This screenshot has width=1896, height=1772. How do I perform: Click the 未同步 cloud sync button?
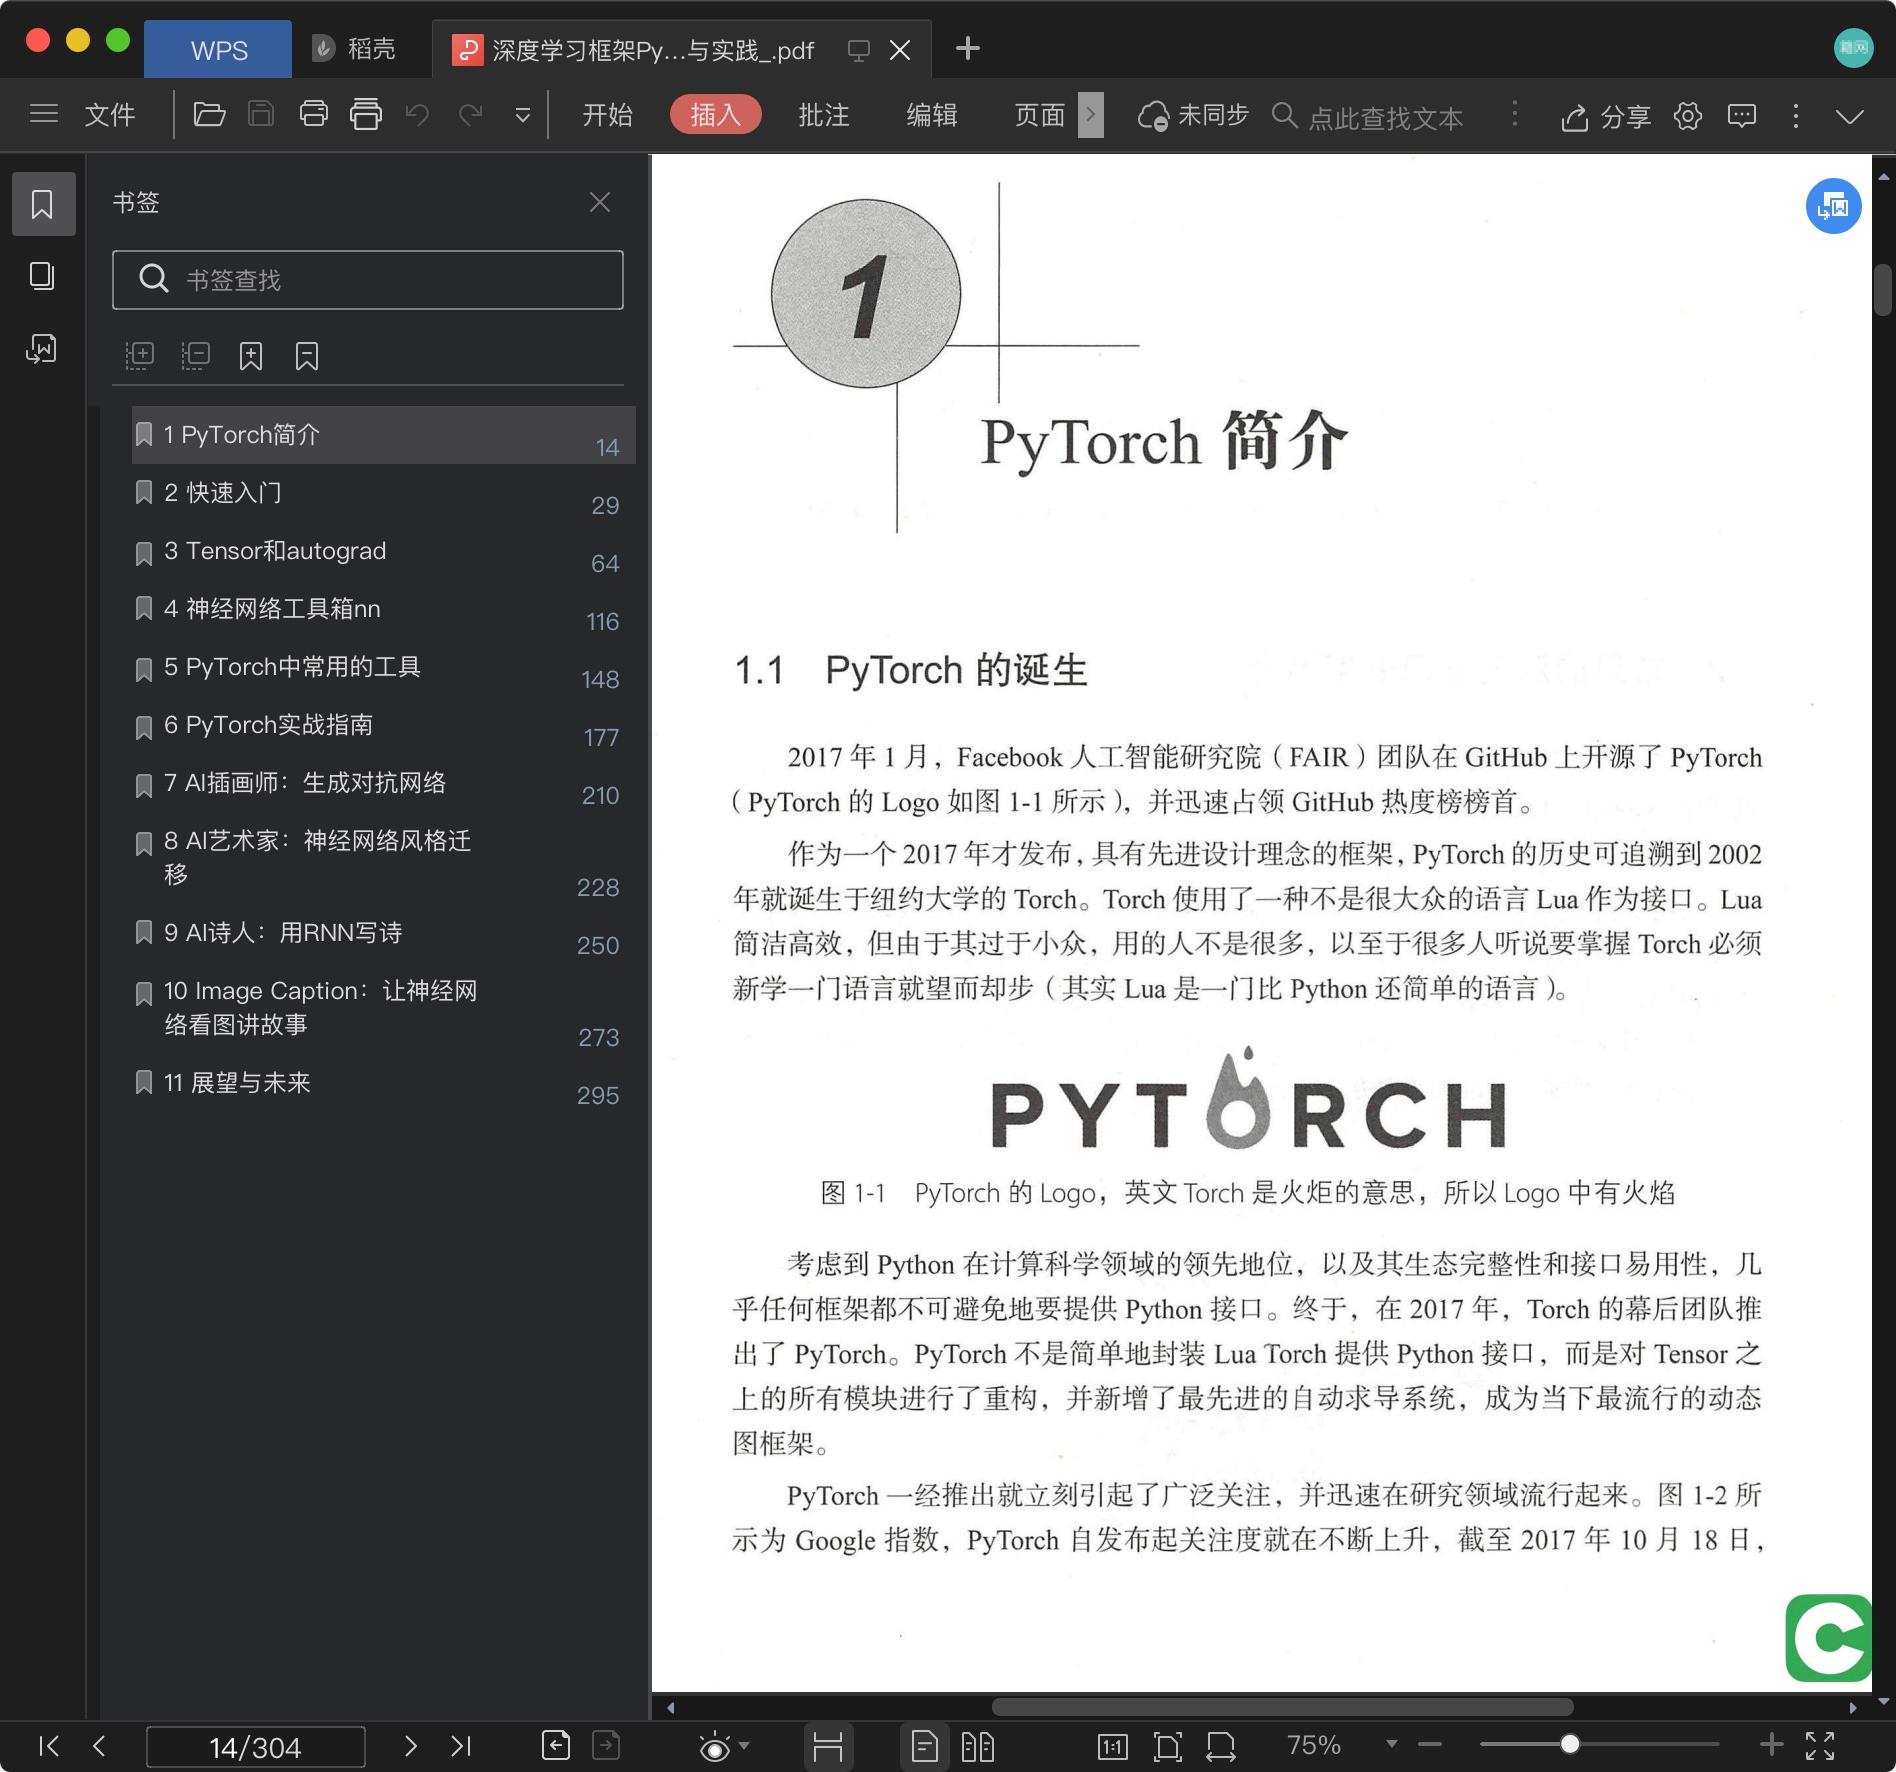tap(1194, 116)
